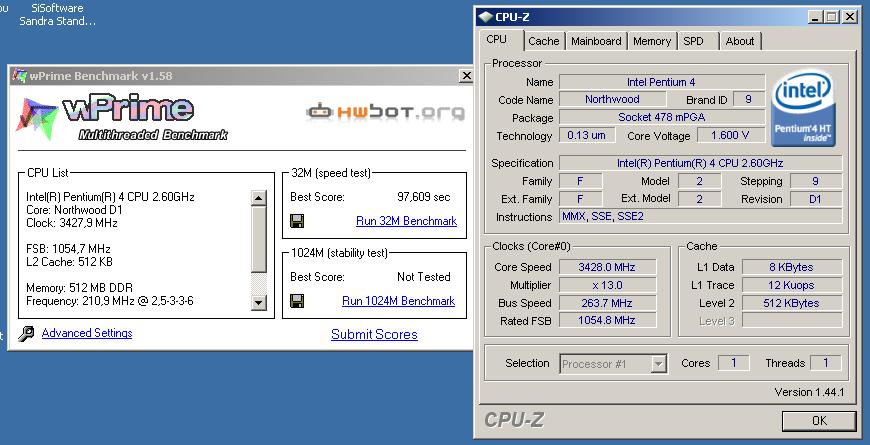Click the Multiplier value 'x 13.0'
This screenshot has width=870, height=445.
coord(607,285)
